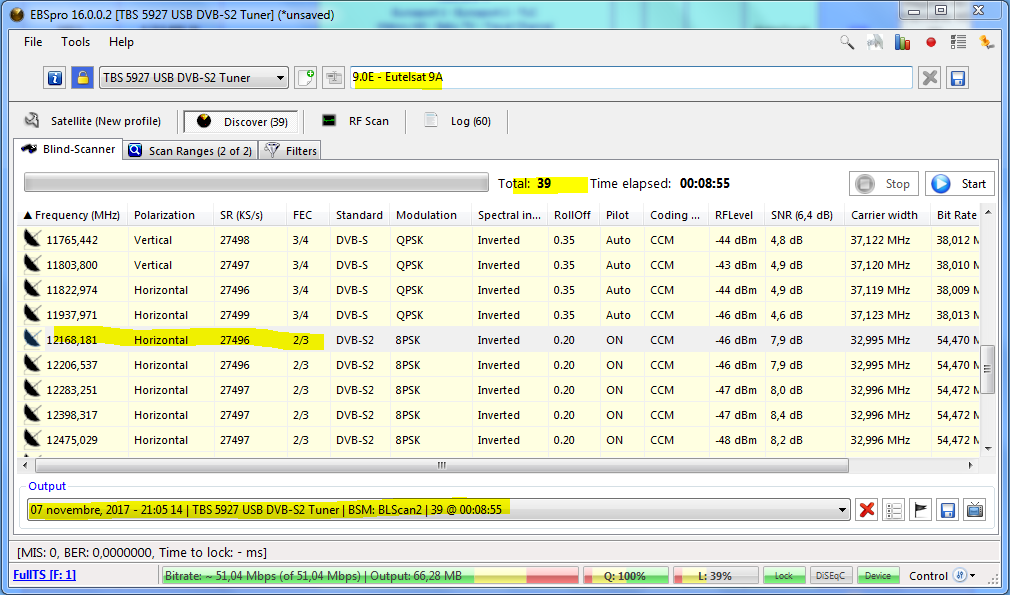The height and width of the screenshot is (595, 1010).
Task: Click the red record dot icon
Action: coord(931,42)
